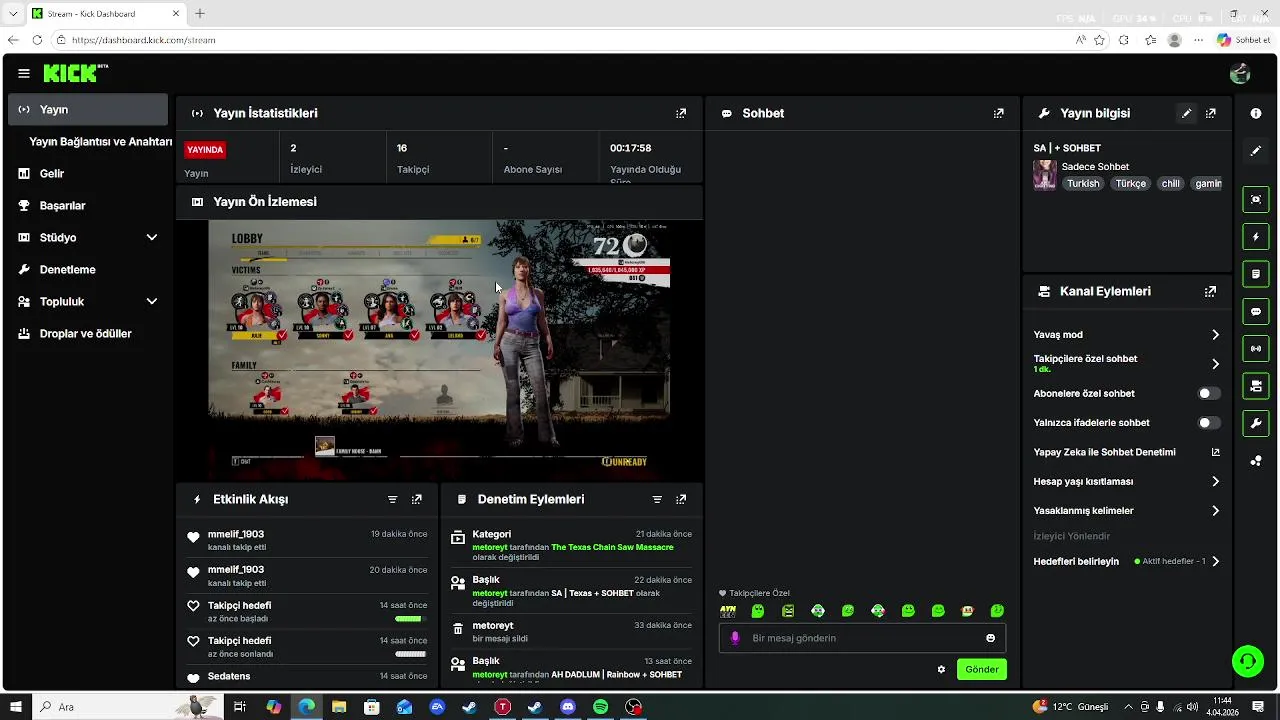
Task: Open filter options in Etkinlik Akışı
Action: 392,499
